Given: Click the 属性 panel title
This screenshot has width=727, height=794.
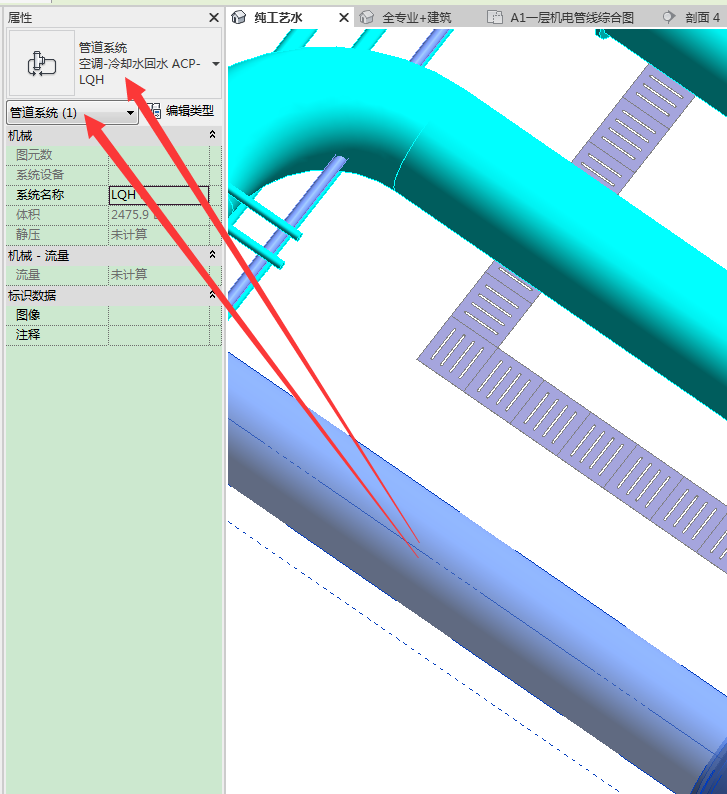Looking at the screenshot, I should pos(20,18).
